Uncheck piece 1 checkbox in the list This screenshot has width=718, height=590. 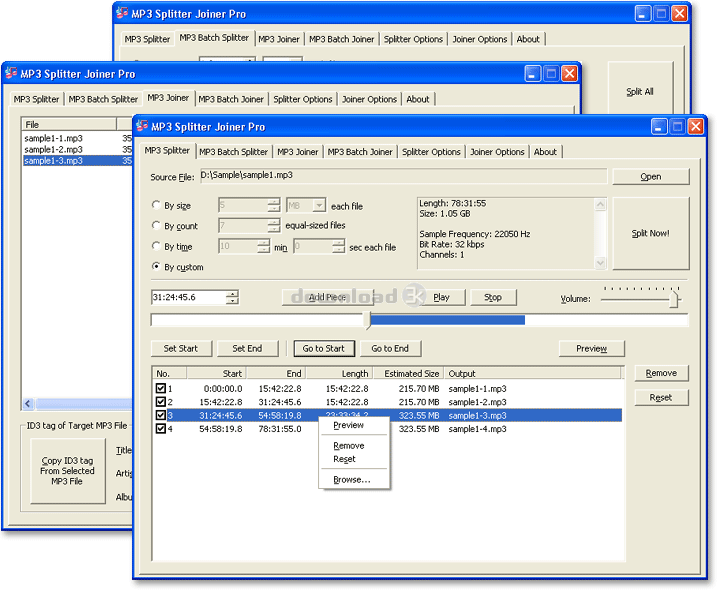coord(160,388)
